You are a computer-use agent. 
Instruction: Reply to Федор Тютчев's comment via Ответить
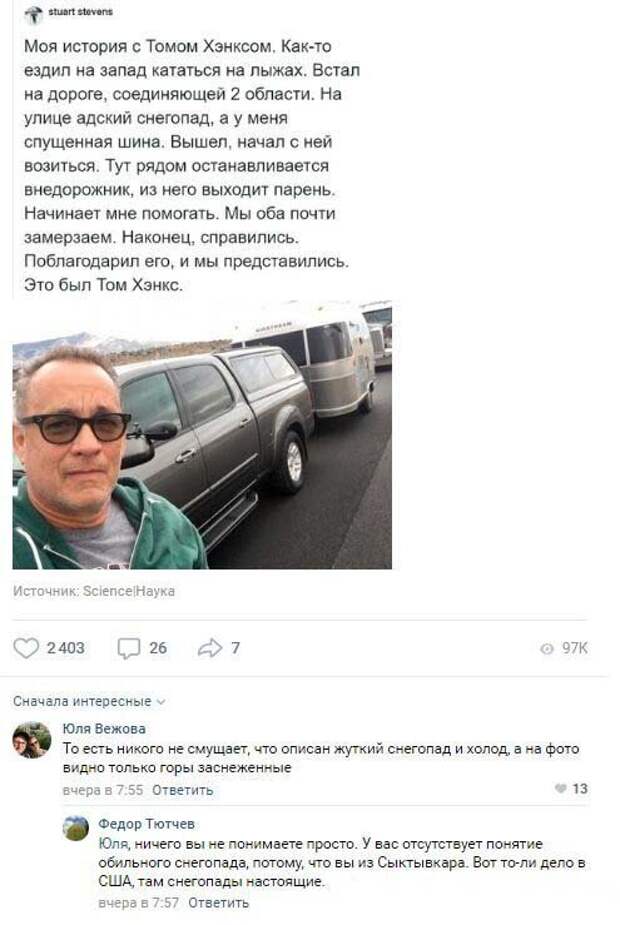218,903
